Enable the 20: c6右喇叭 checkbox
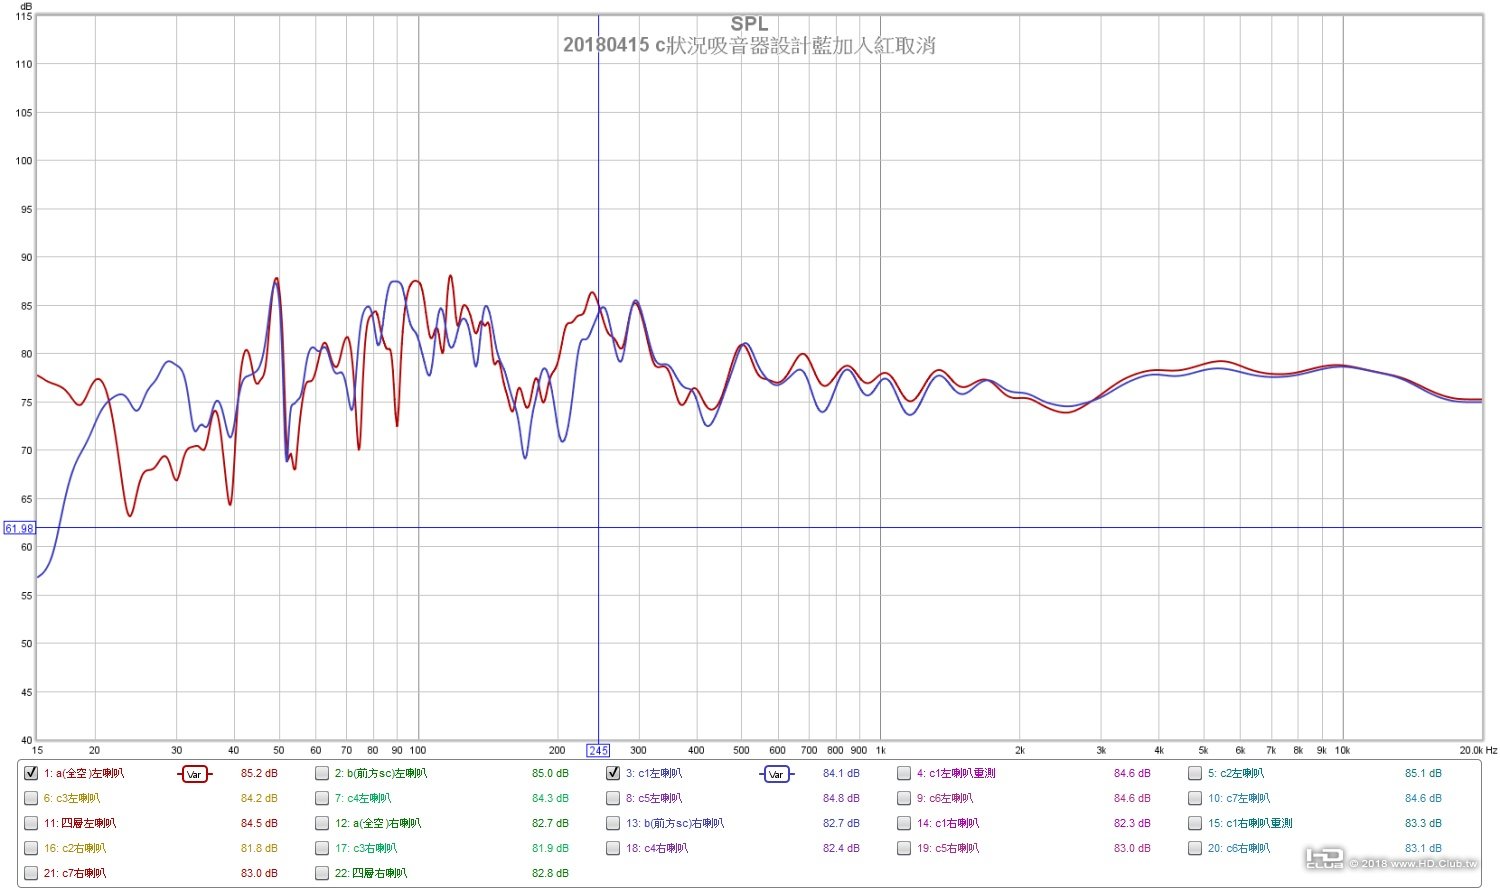The height and width of the screenshot is (889, 1500). pos(1195,848)
